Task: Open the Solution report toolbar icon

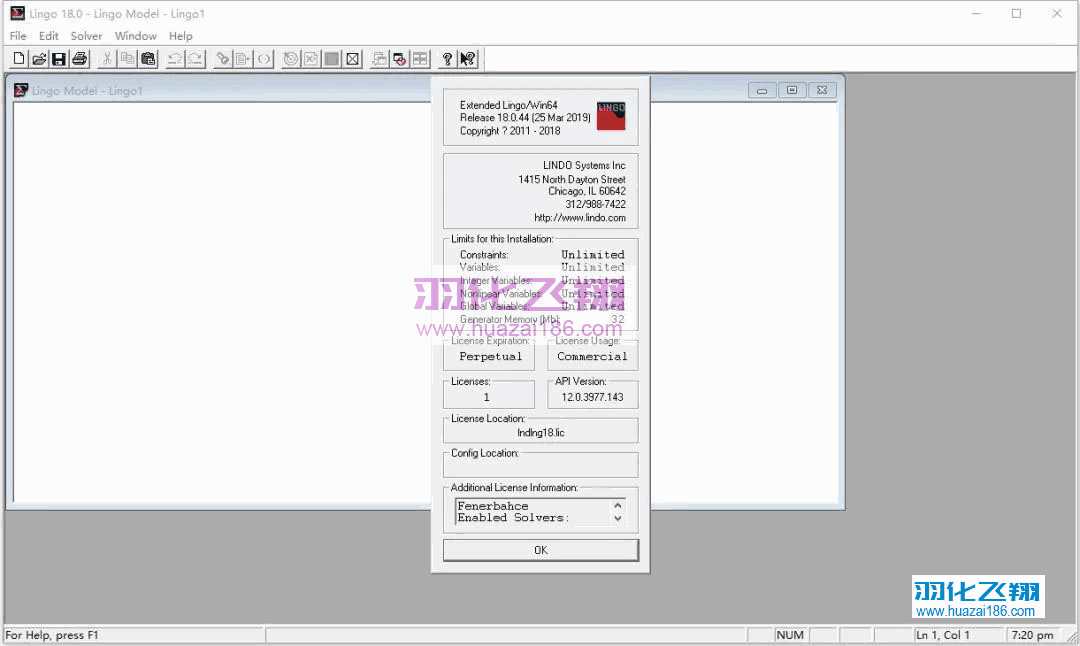Action: (x=311, y=59)
